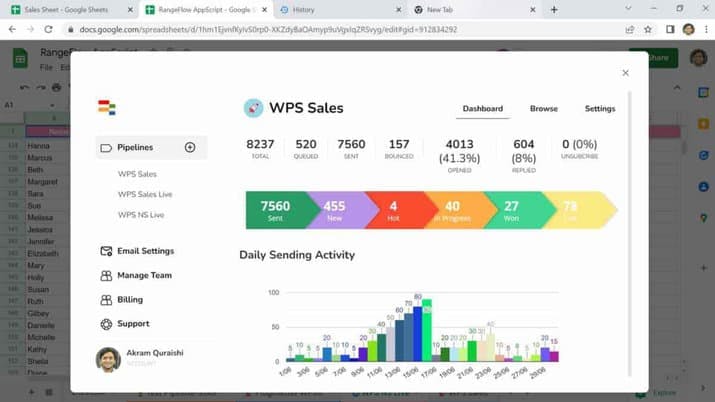Click the 8237 Total stat
The width and height of the screenshot is (715, 402).
(x=260, y=149)
